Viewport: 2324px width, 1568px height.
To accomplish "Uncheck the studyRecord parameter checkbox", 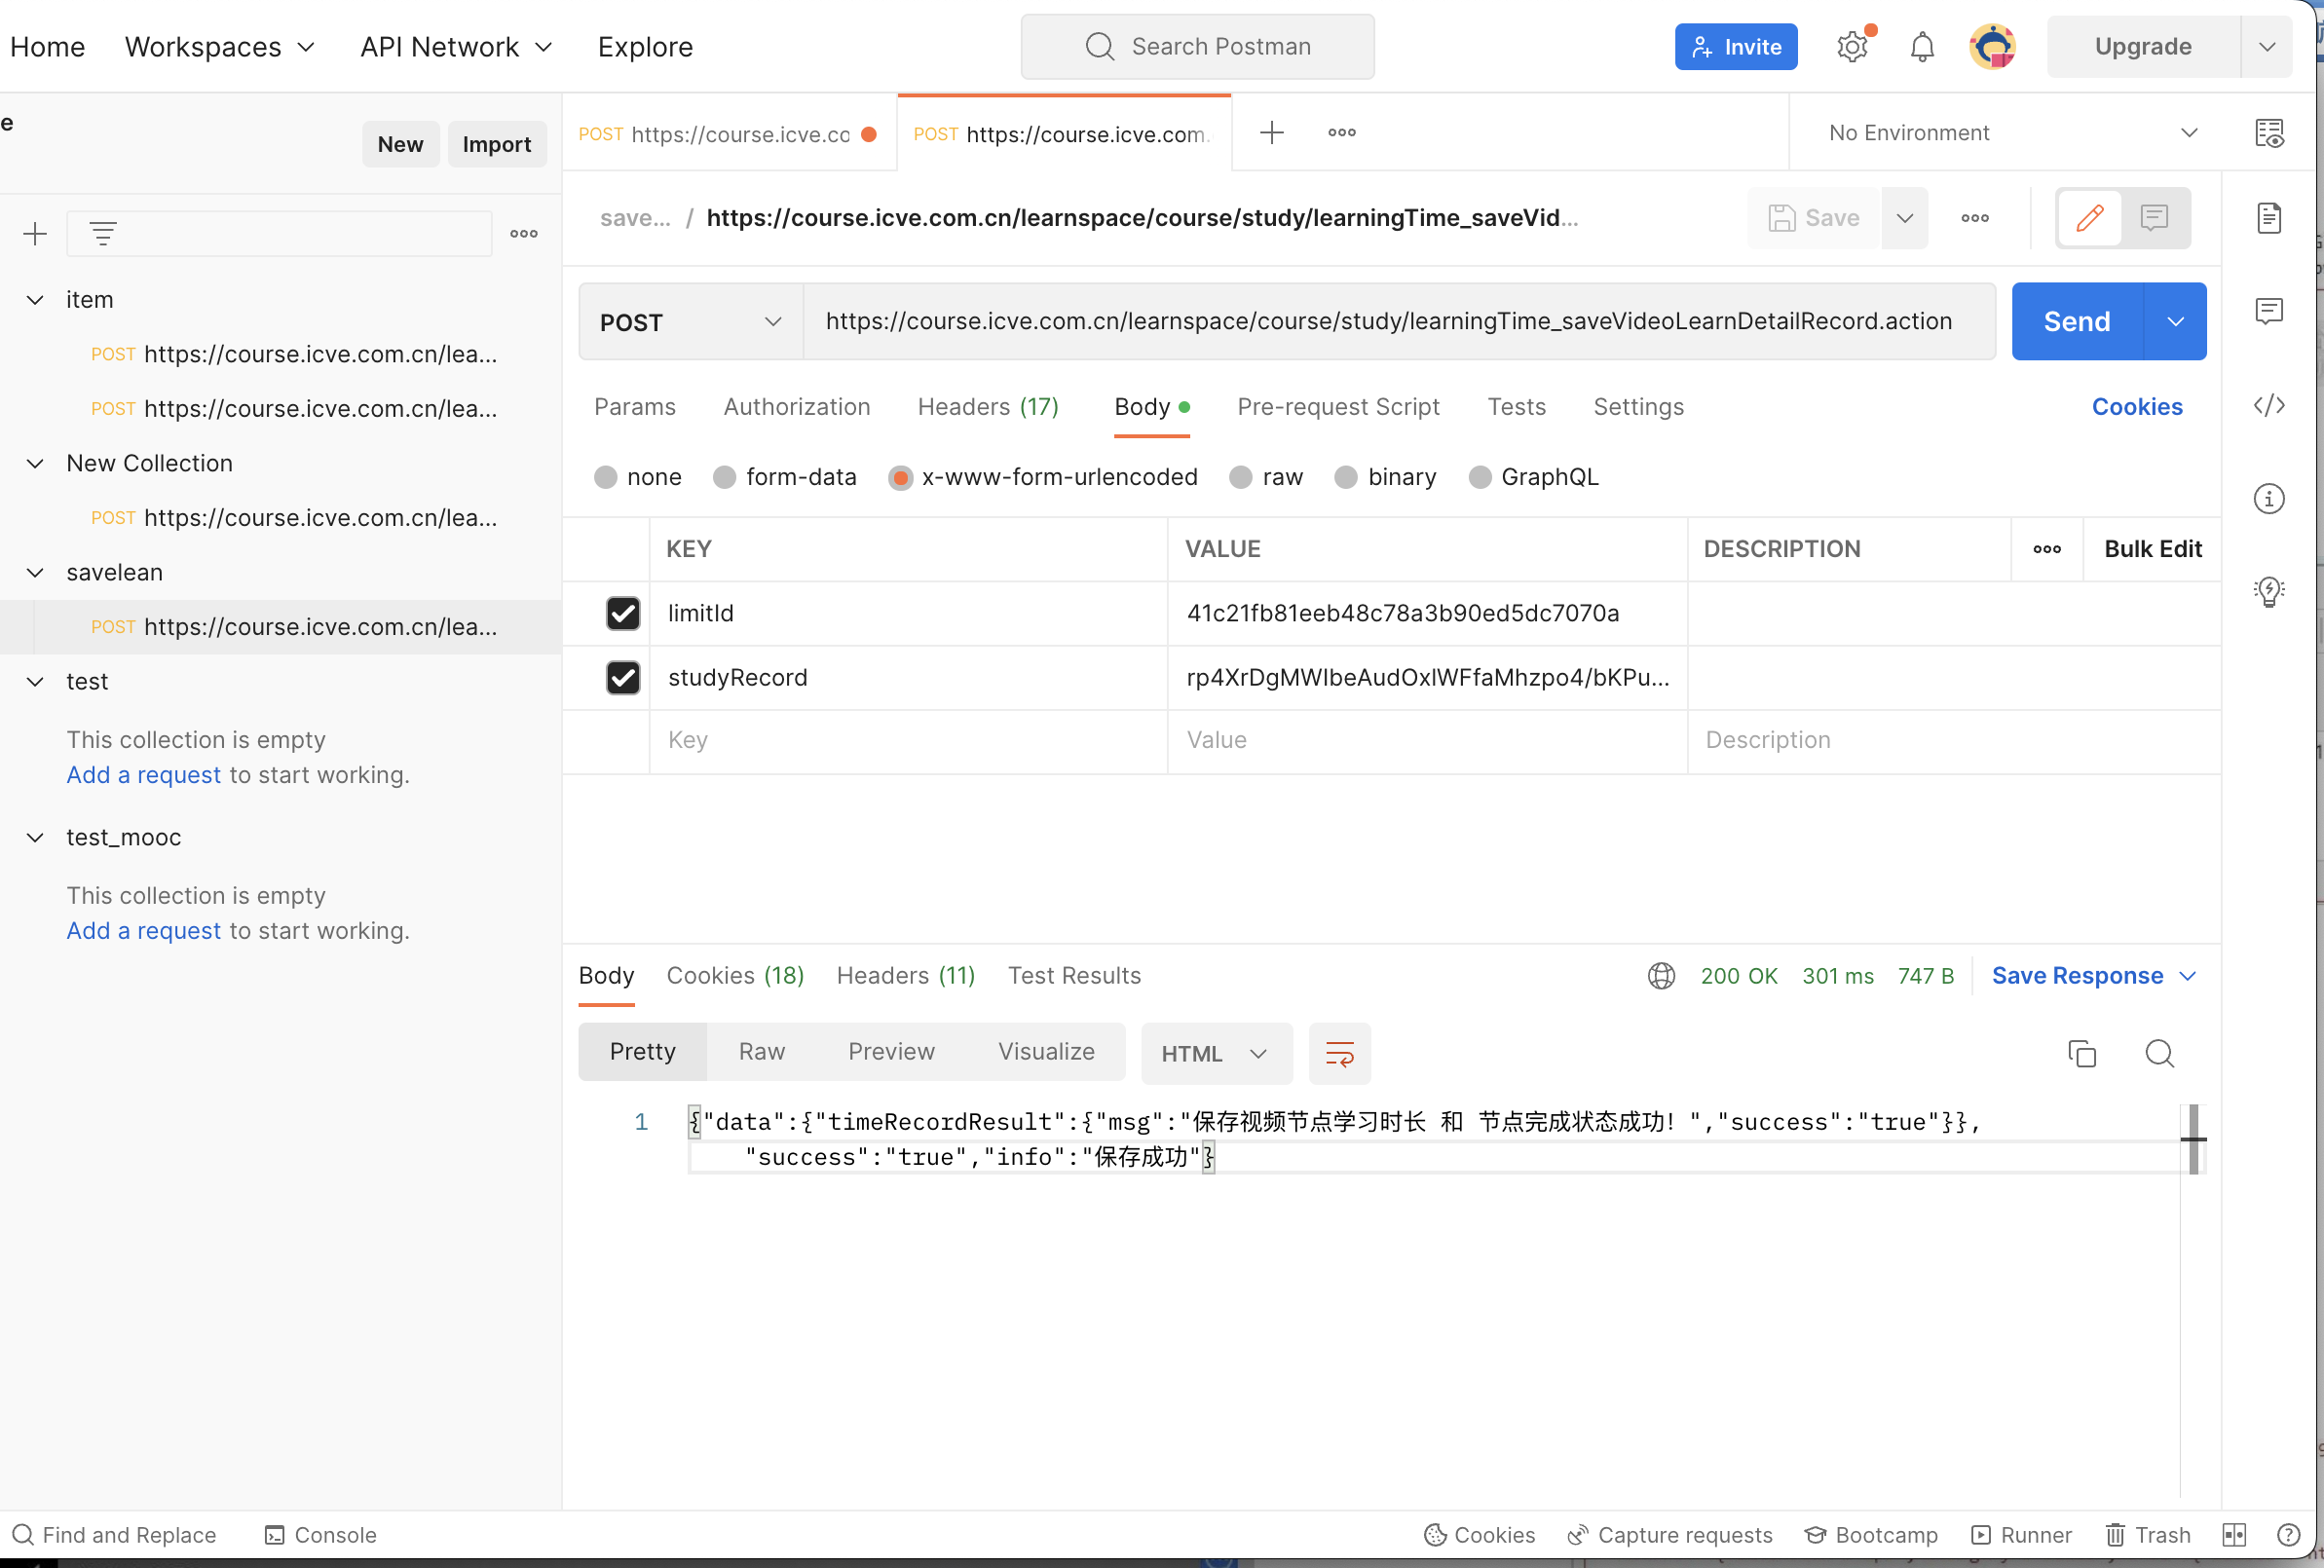I will tap(623, 678).
